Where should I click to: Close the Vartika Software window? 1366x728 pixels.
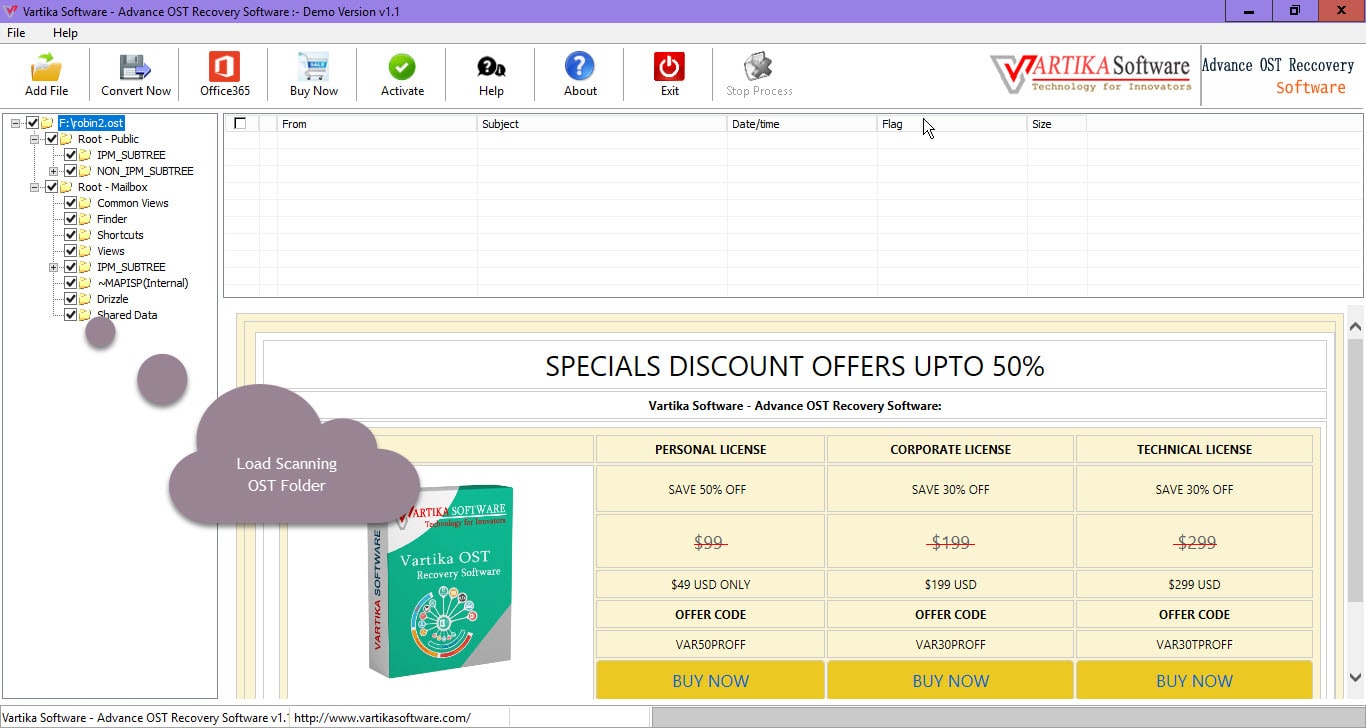pyautogui.click(x=1341, y=10)
